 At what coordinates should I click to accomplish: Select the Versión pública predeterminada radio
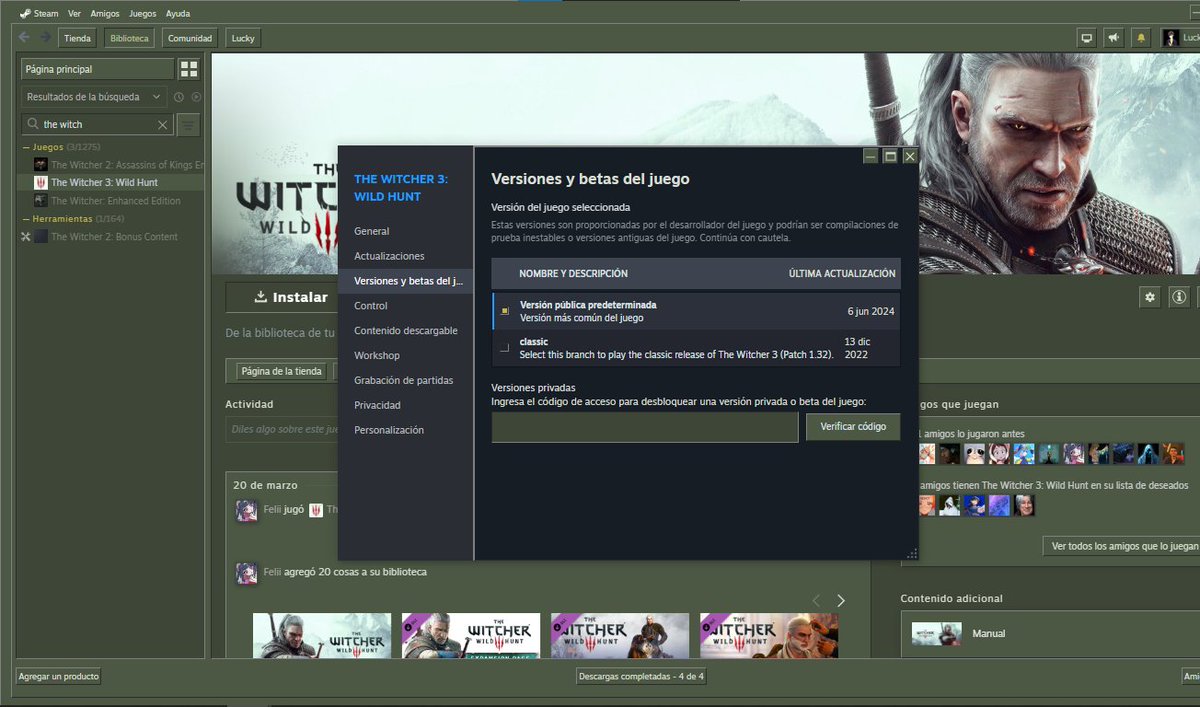point(505,311)
